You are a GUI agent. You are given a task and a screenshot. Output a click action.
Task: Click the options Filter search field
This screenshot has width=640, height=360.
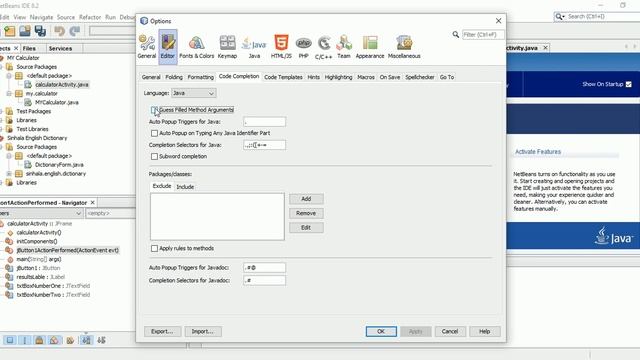(x=483, y=35)
